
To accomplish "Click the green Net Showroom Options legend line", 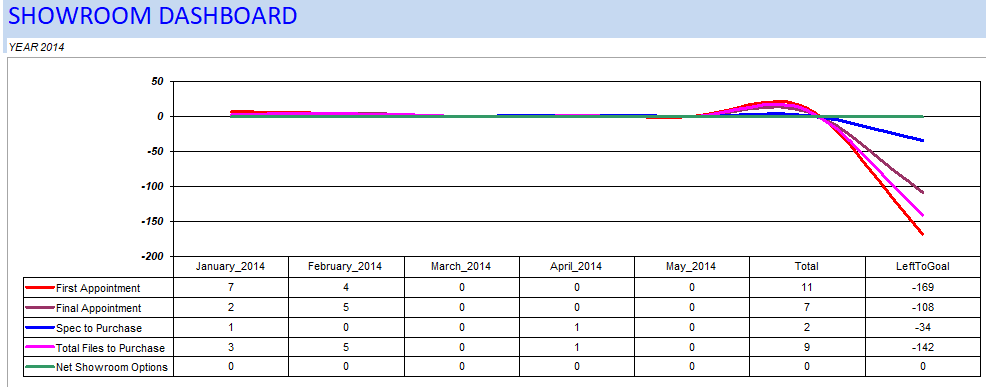I will point(40,367).
